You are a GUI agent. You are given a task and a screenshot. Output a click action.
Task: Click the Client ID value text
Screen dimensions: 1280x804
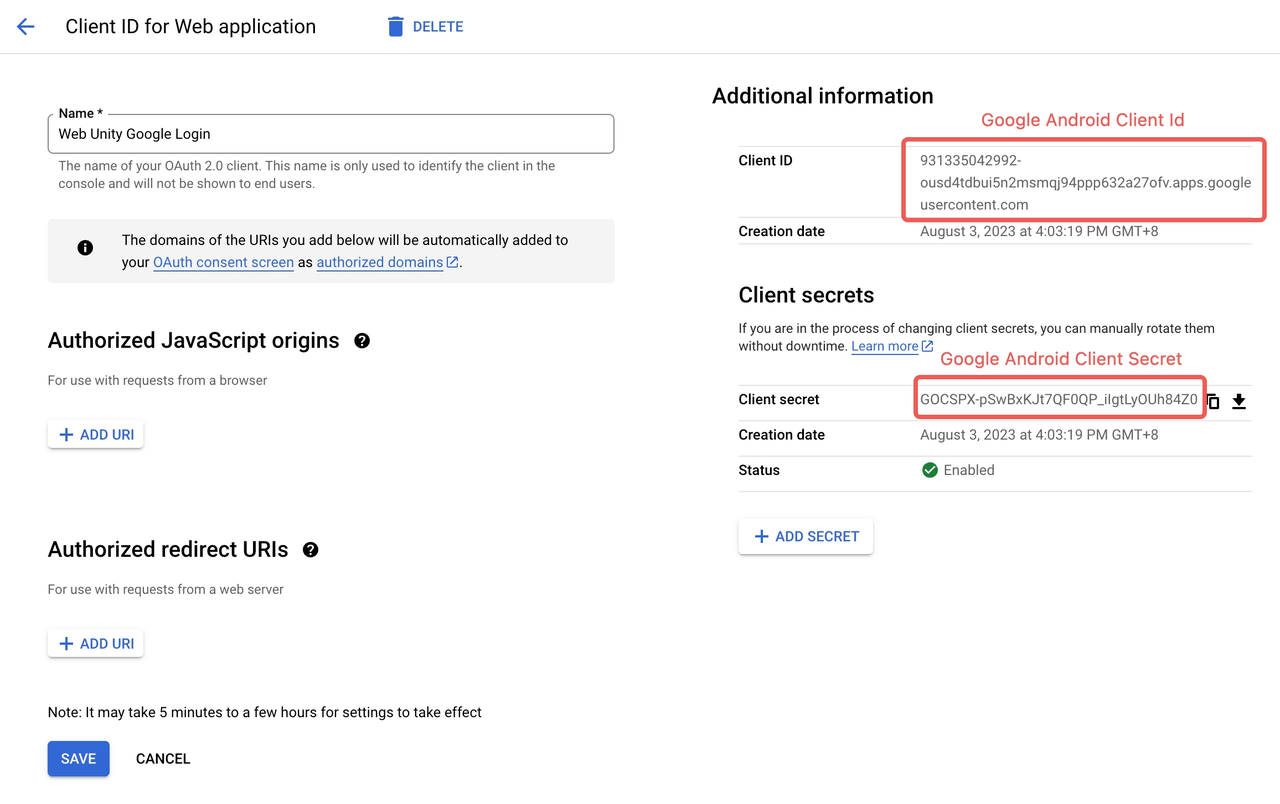tap(1085, 182)
